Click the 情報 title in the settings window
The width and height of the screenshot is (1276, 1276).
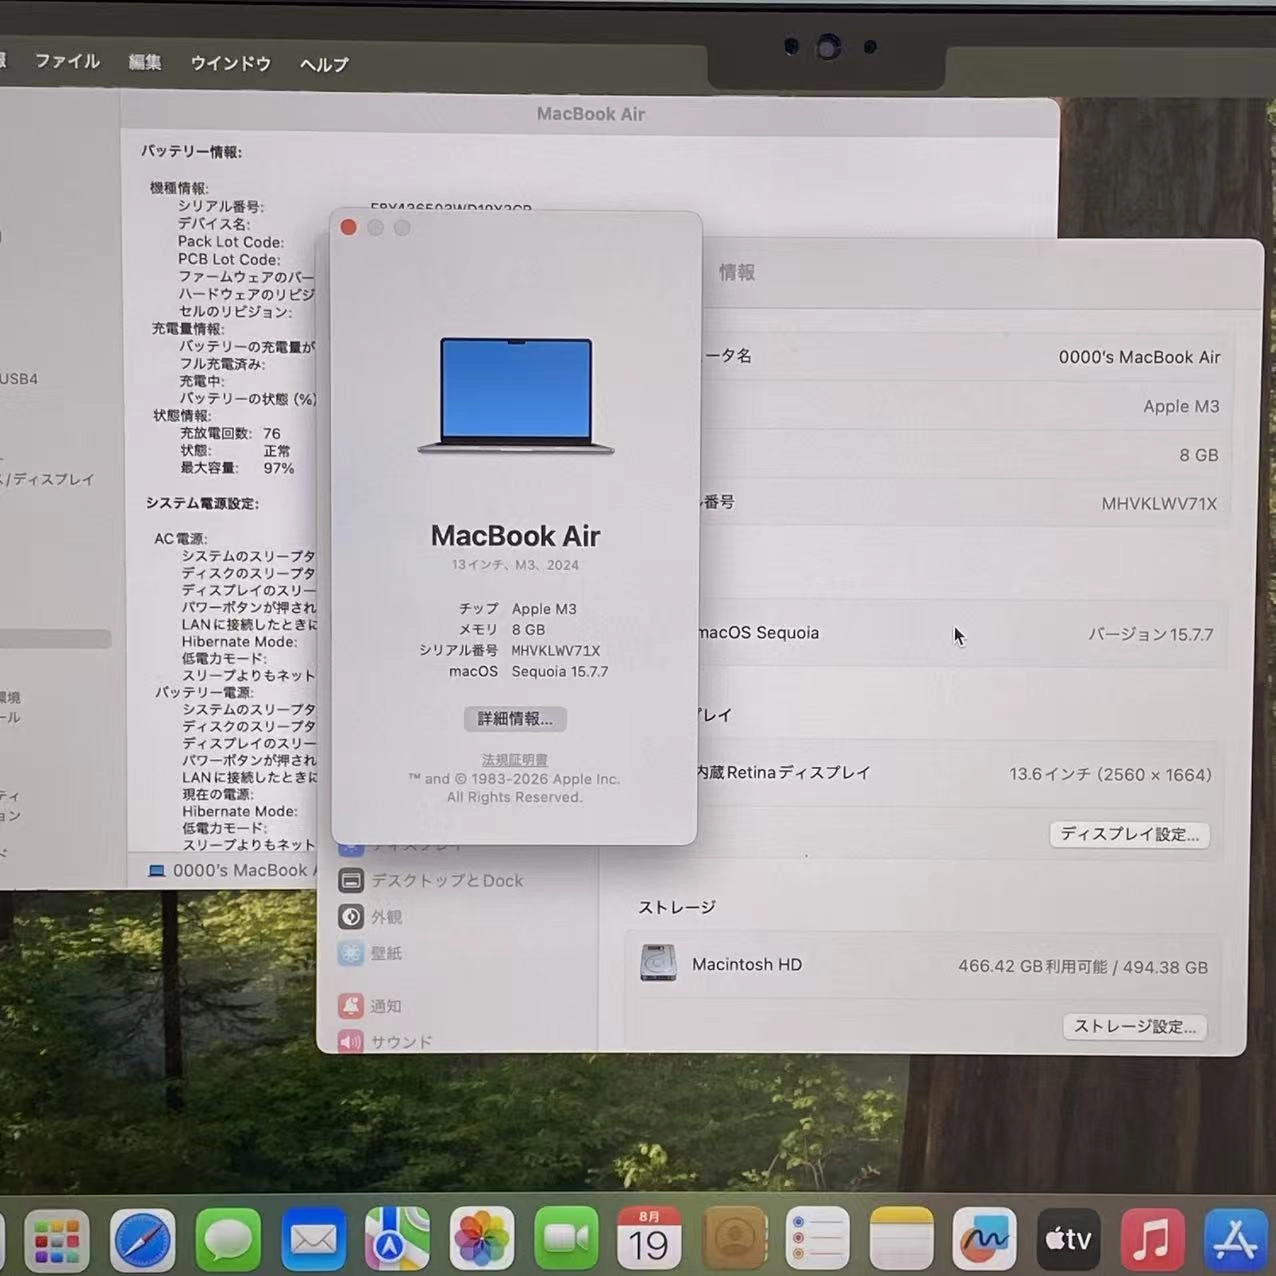737,272
